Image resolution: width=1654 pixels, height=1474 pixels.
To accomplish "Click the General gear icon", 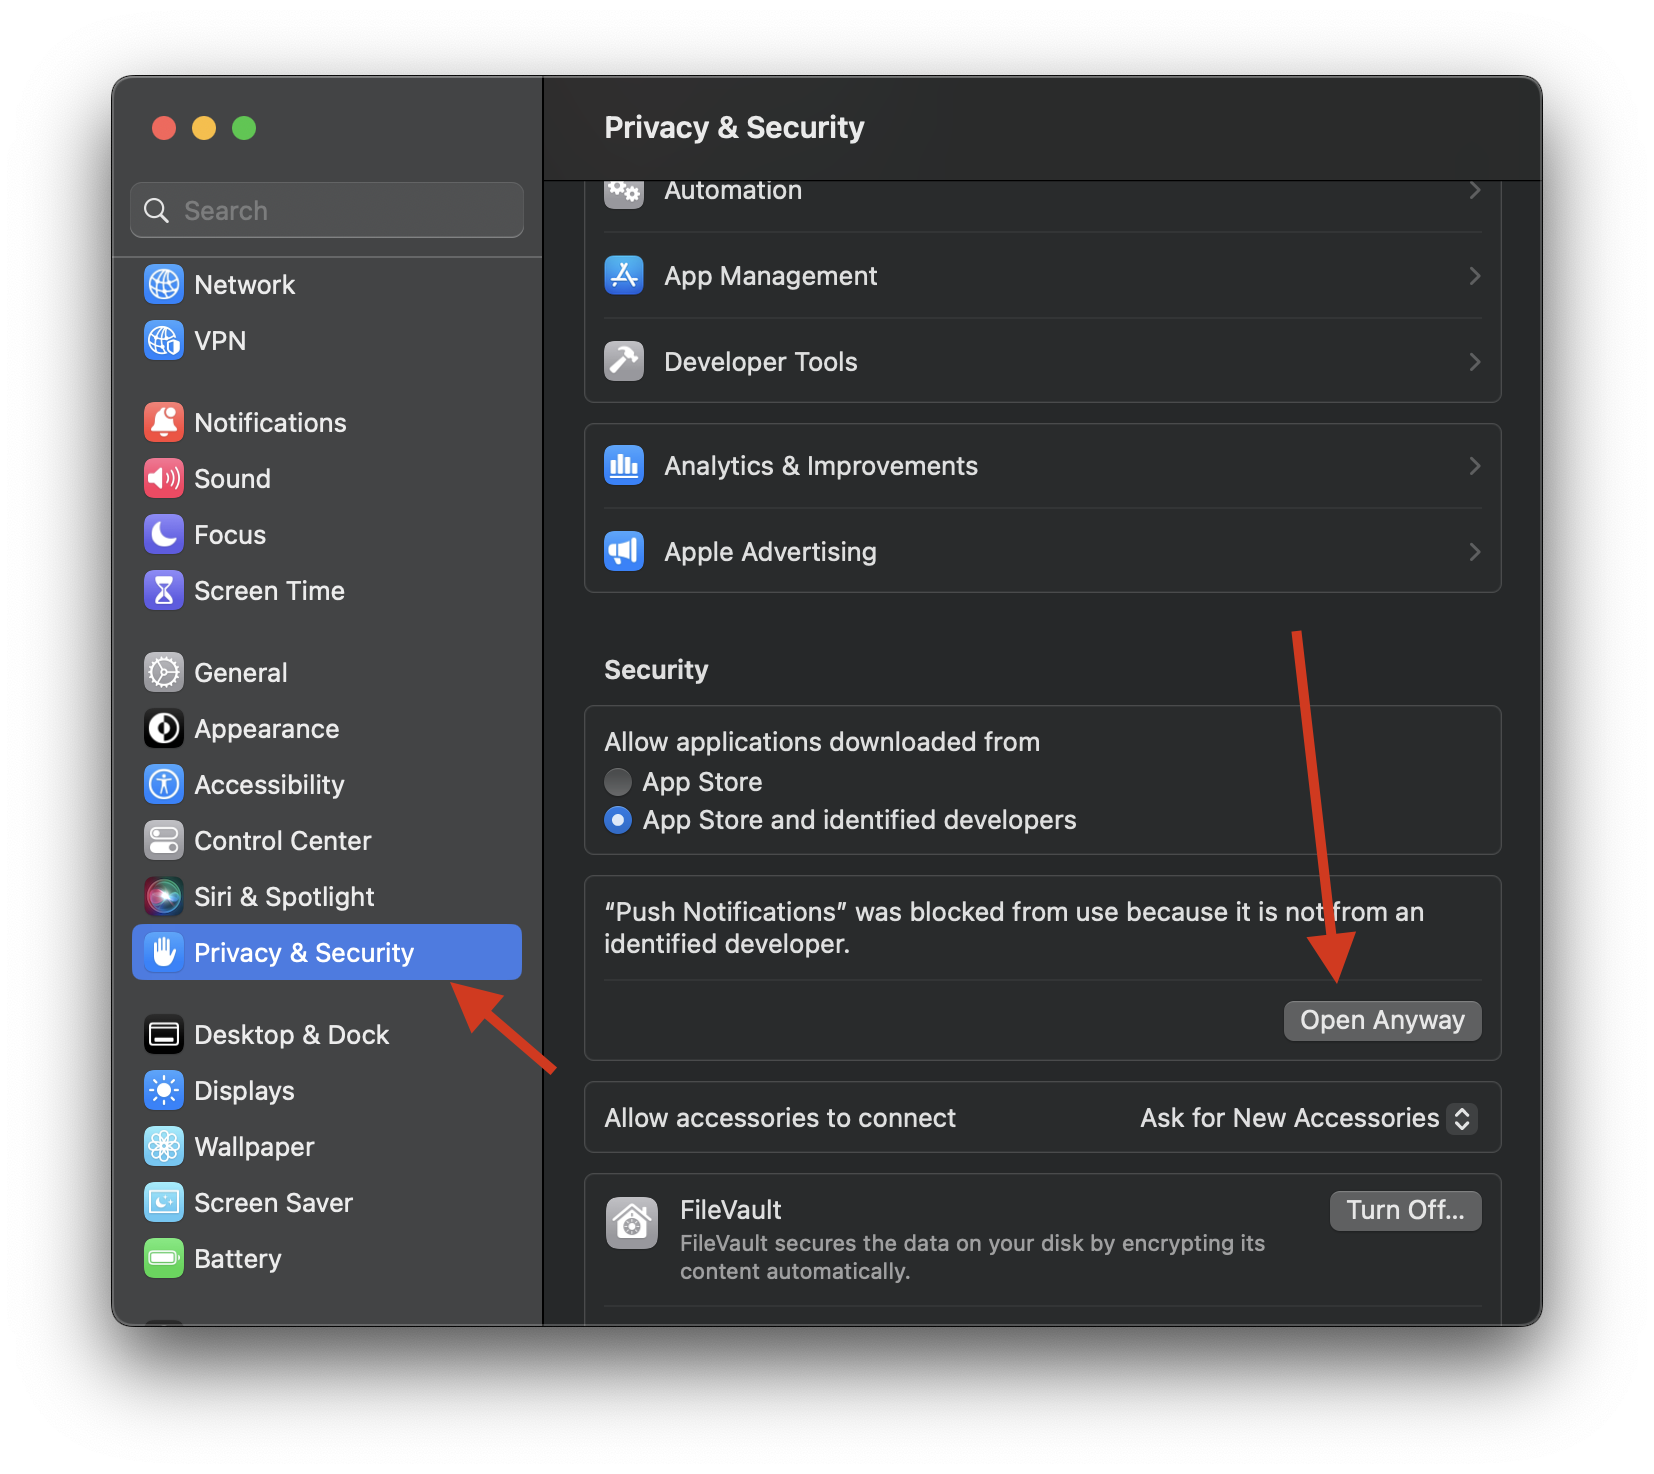I will point(164,673).
